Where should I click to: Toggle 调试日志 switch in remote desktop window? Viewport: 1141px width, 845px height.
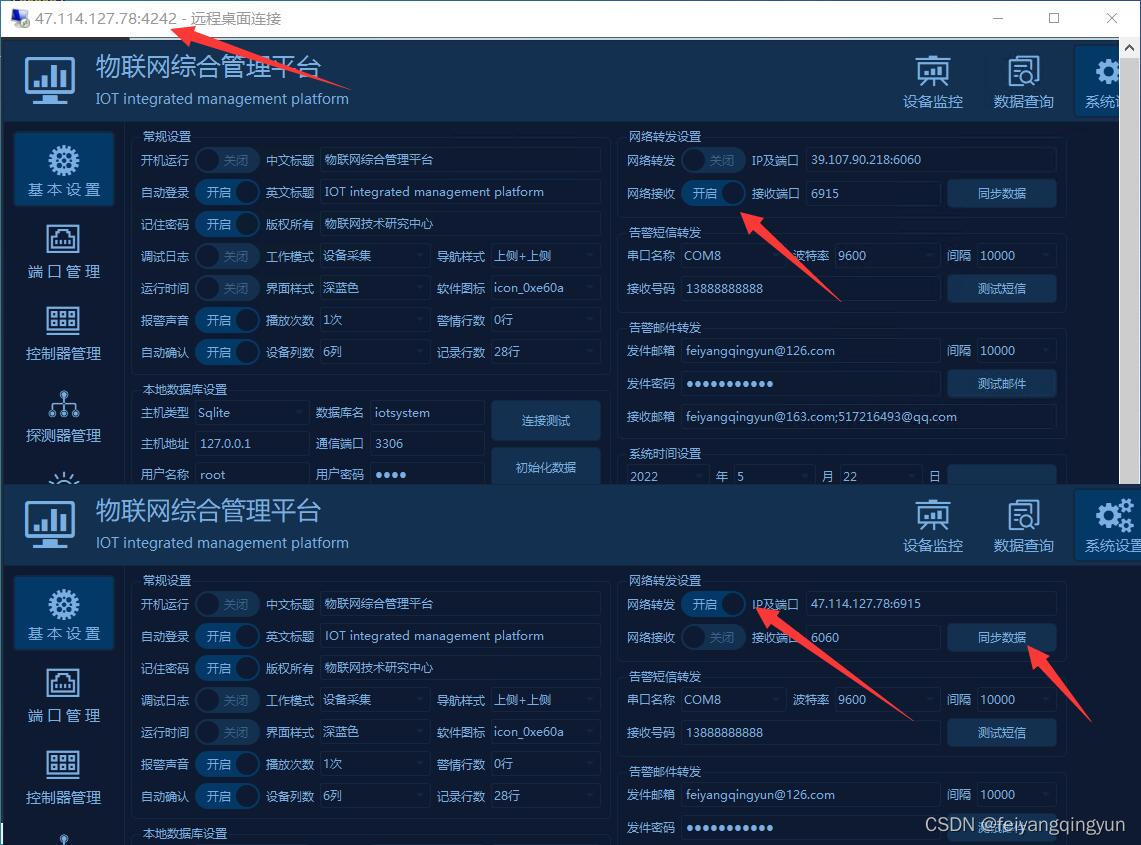click(227, 256)
